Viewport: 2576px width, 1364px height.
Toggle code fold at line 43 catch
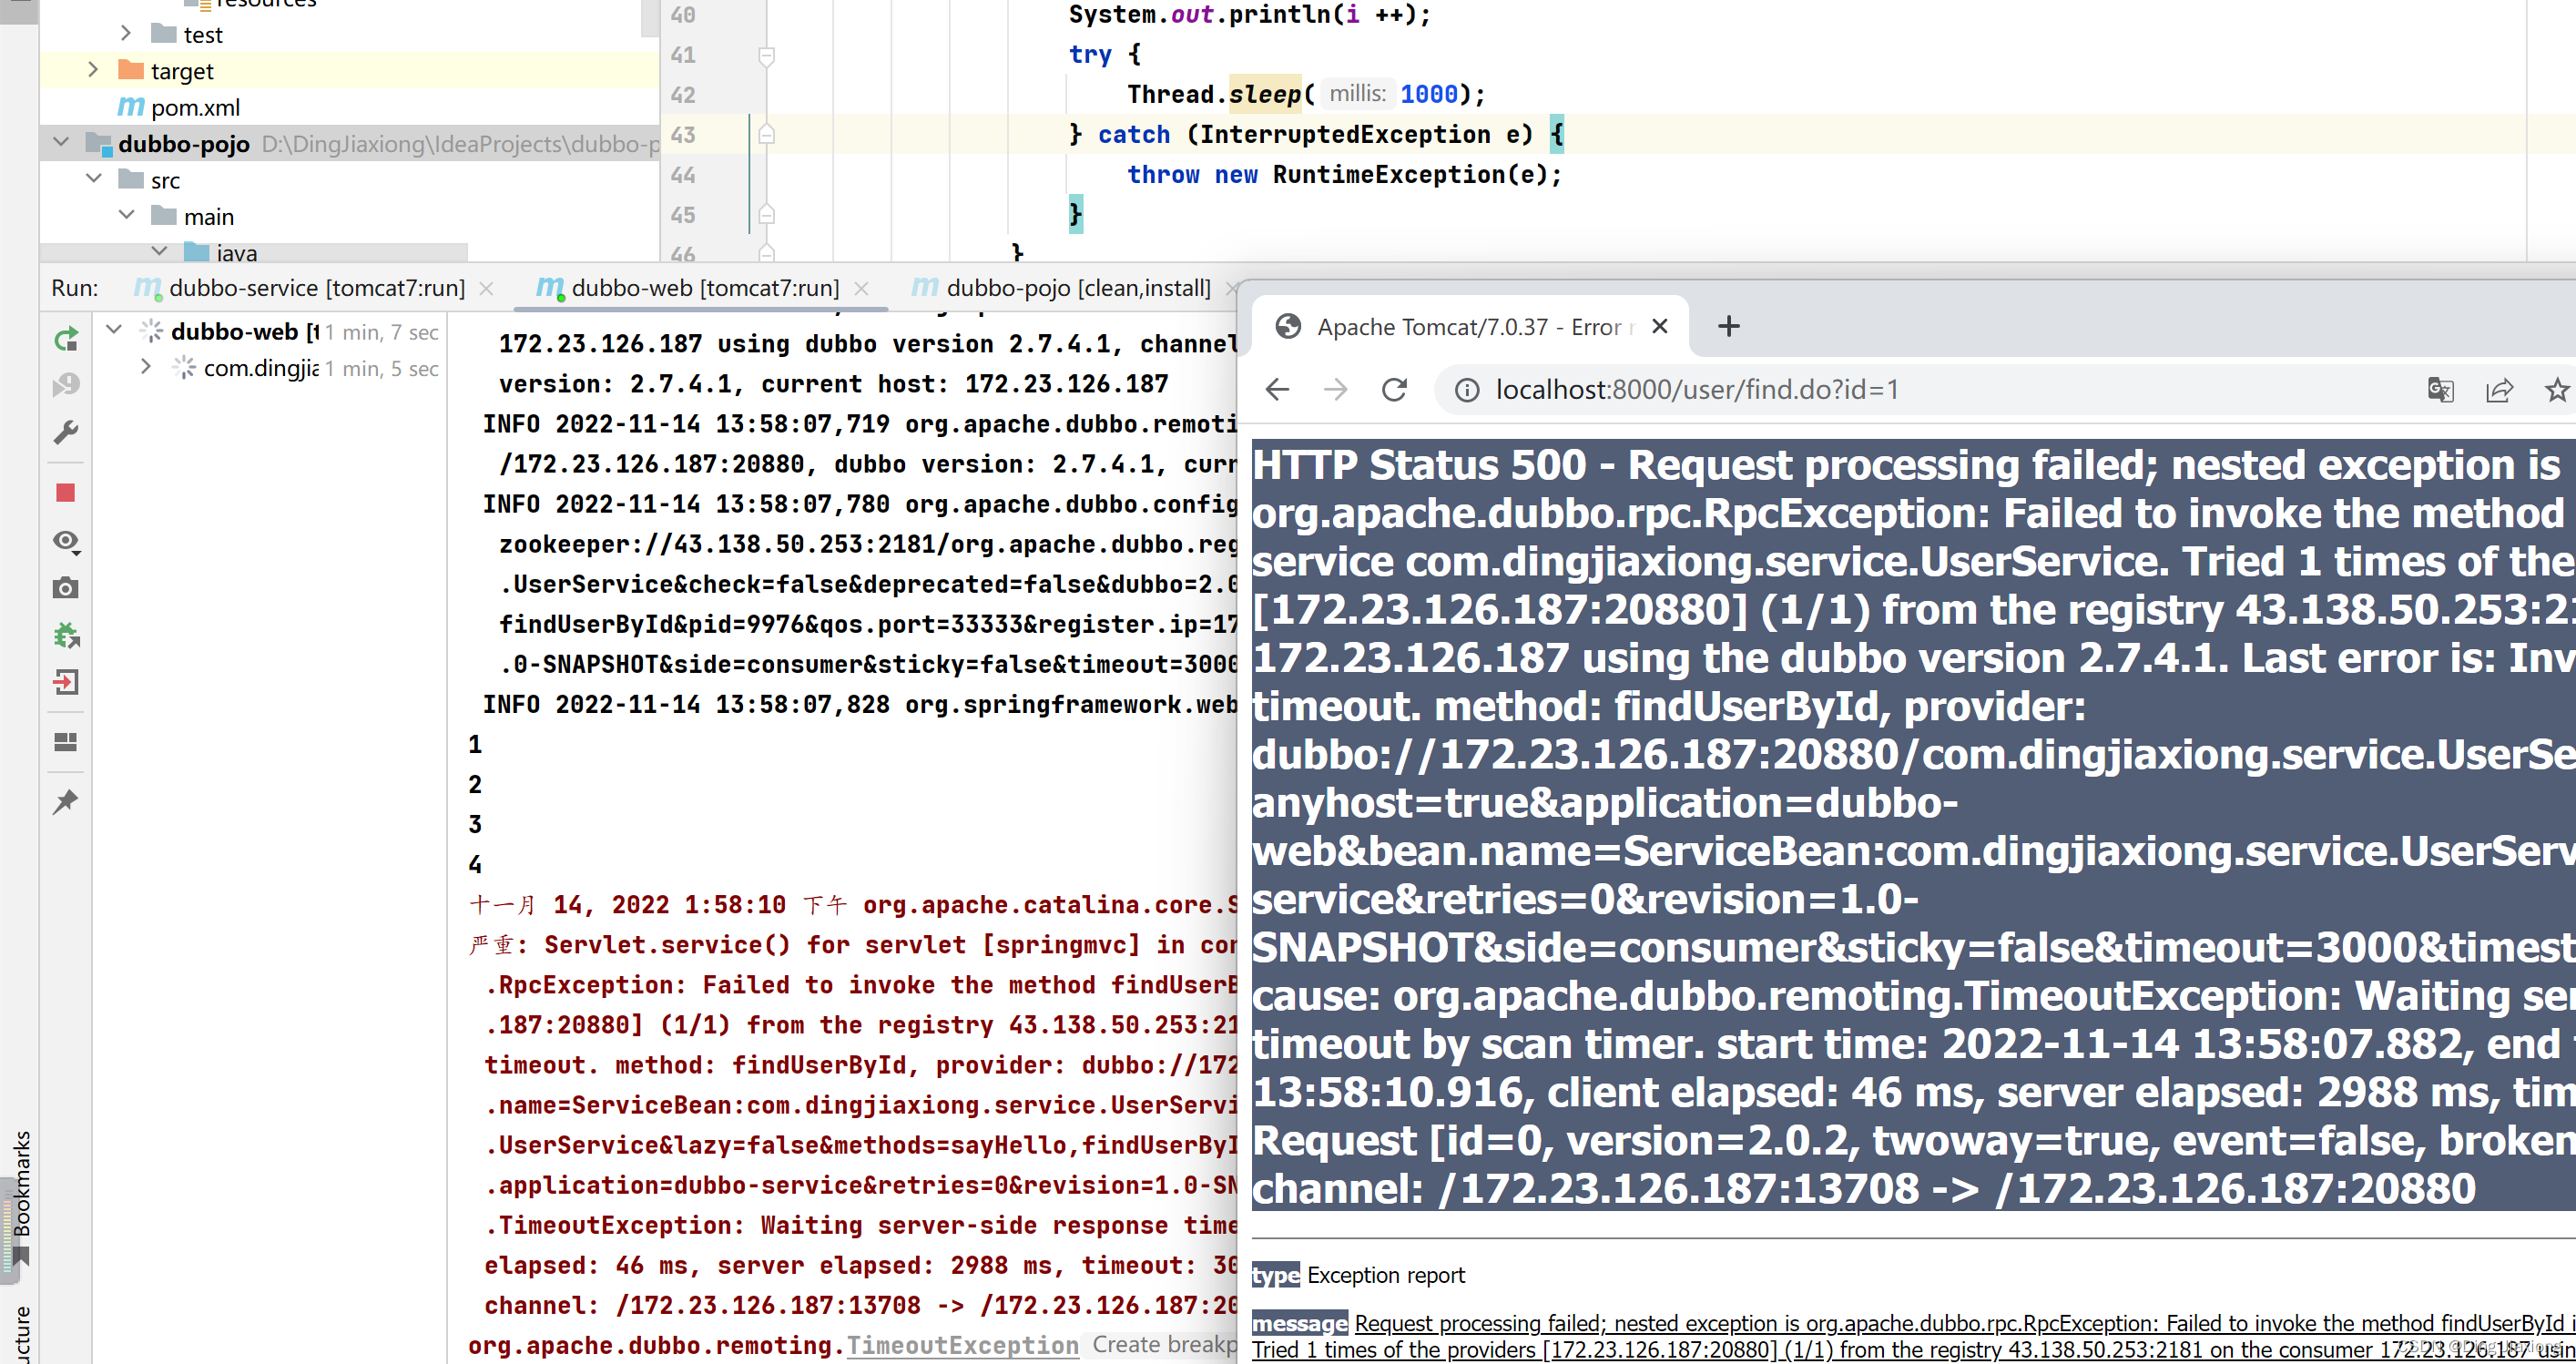click(767, 134)
